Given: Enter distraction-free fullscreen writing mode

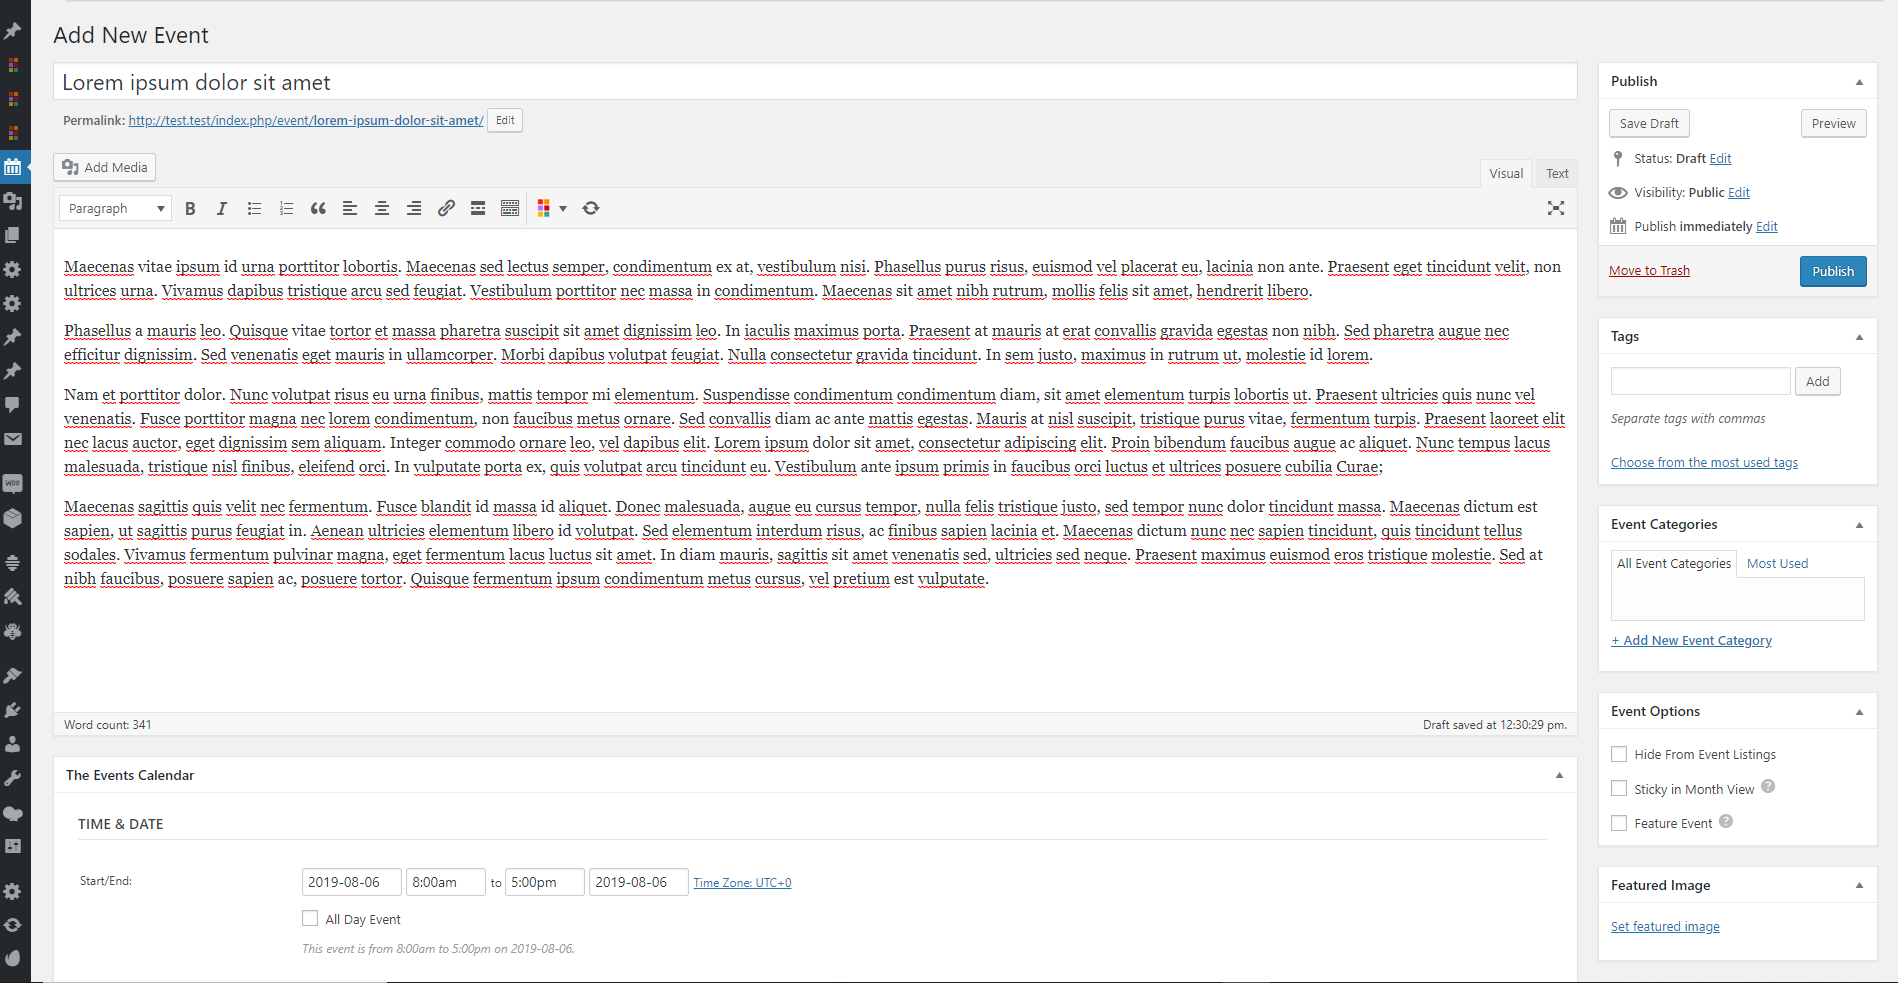Looking at the screenshot, I should (1556, 208).
